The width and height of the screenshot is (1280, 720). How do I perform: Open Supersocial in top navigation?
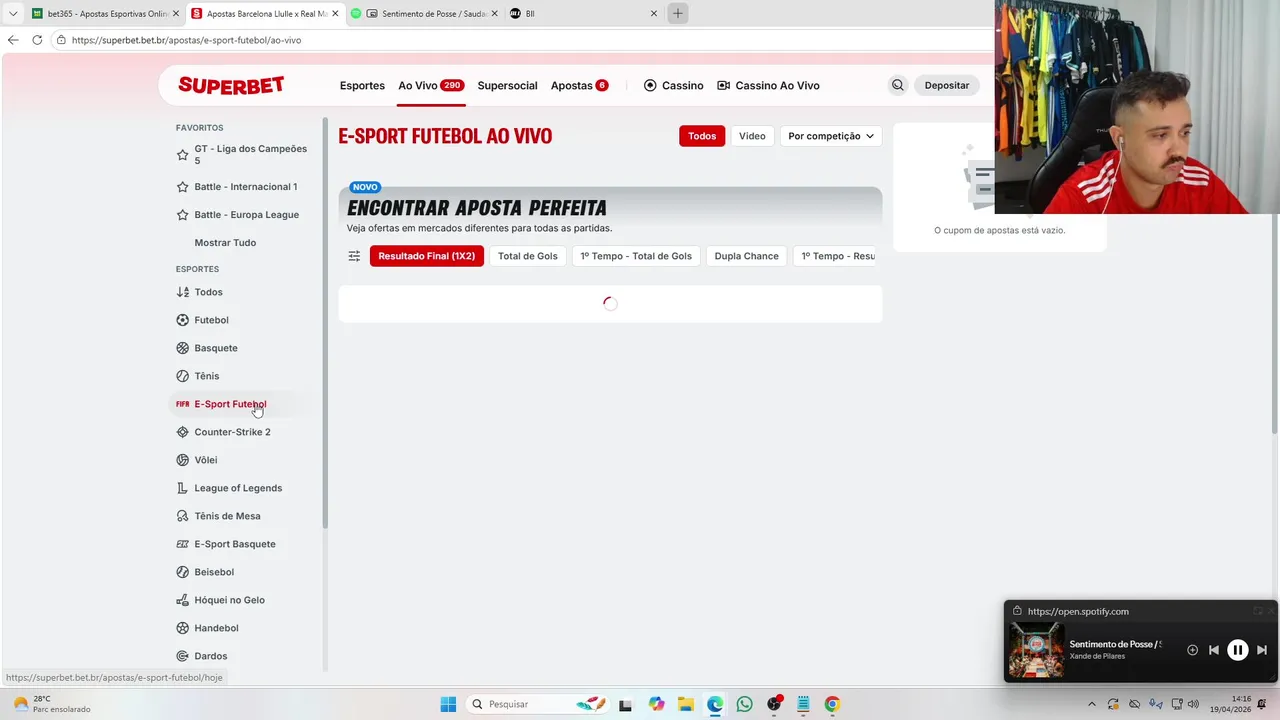(507, 86)
